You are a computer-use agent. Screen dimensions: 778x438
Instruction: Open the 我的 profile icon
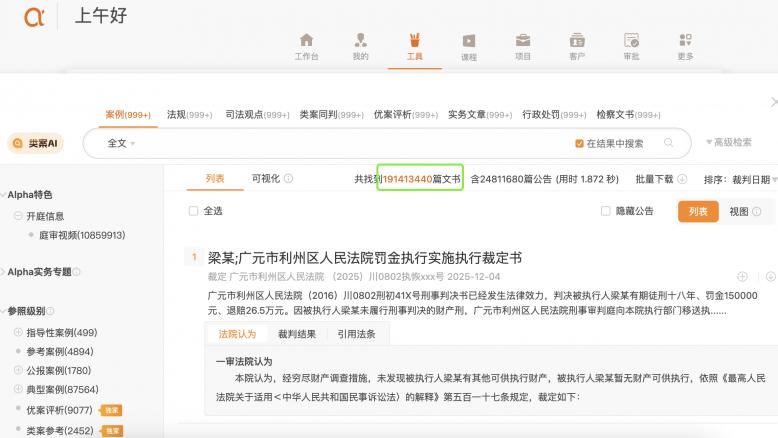tap(361, 40)
